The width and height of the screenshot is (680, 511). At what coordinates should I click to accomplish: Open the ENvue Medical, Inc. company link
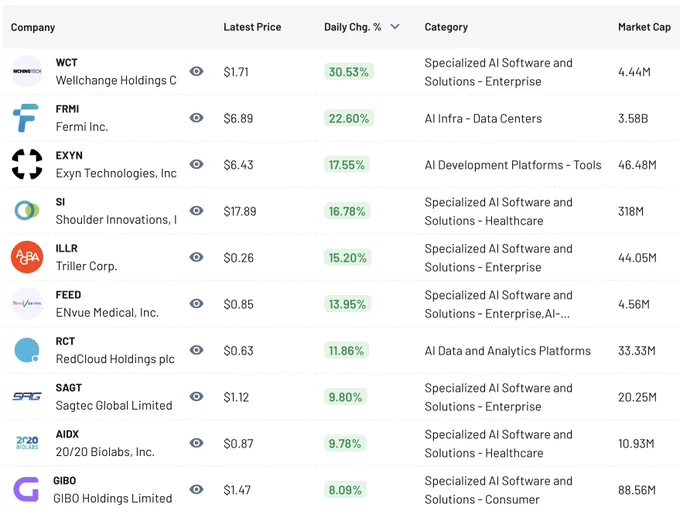(x=107, y=312)
